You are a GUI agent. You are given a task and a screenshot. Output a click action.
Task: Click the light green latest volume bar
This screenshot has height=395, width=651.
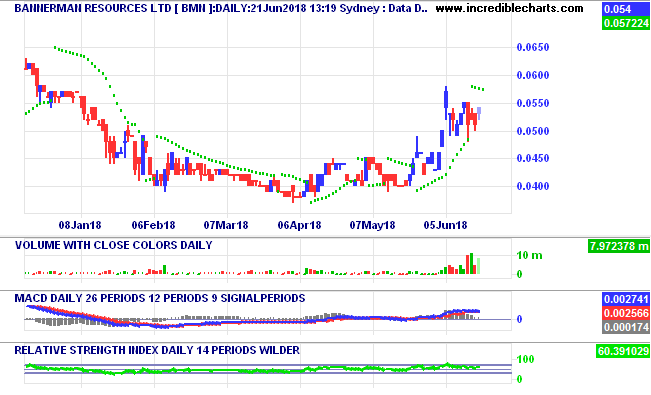click(x=479, y=266)
